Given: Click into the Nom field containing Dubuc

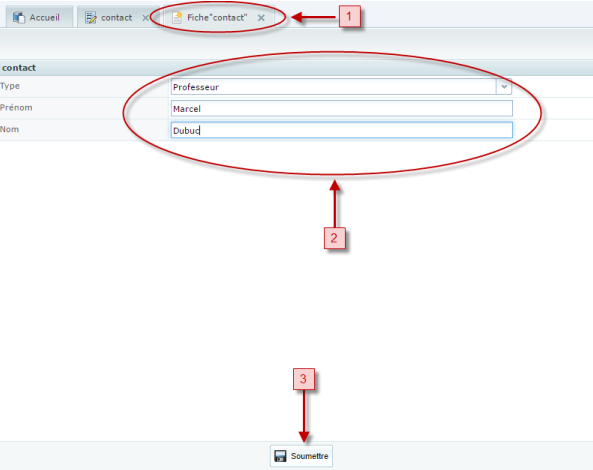Looking at the screenshot, I should click(x=342, y=130).
